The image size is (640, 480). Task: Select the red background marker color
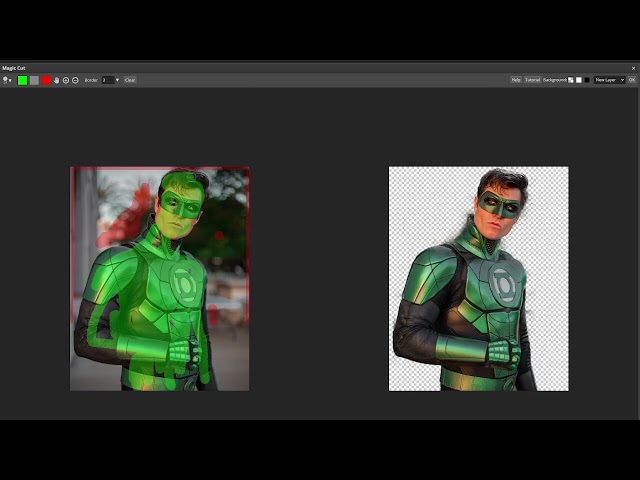point(46,80)
